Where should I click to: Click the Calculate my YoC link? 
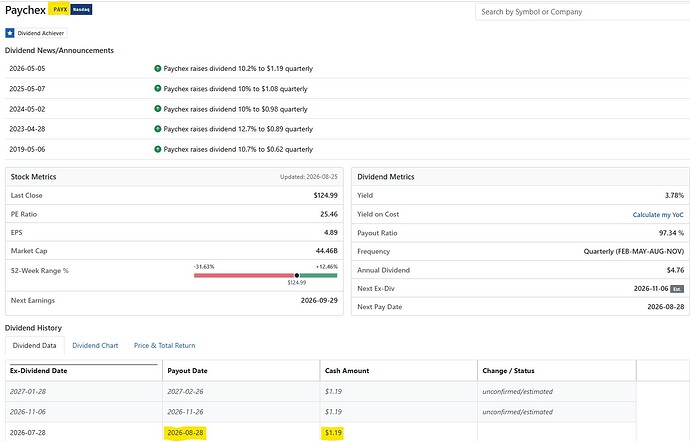[658, 215]
